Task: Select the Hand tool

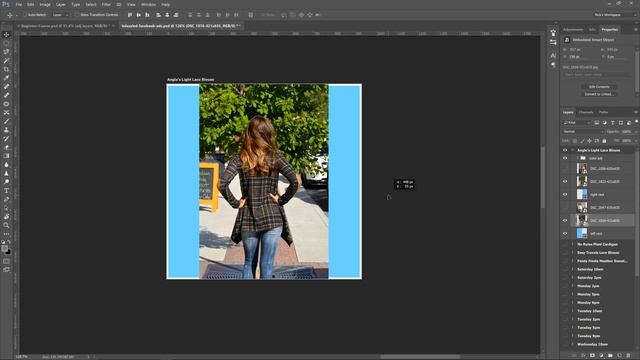Action: [x=6, y=217]
